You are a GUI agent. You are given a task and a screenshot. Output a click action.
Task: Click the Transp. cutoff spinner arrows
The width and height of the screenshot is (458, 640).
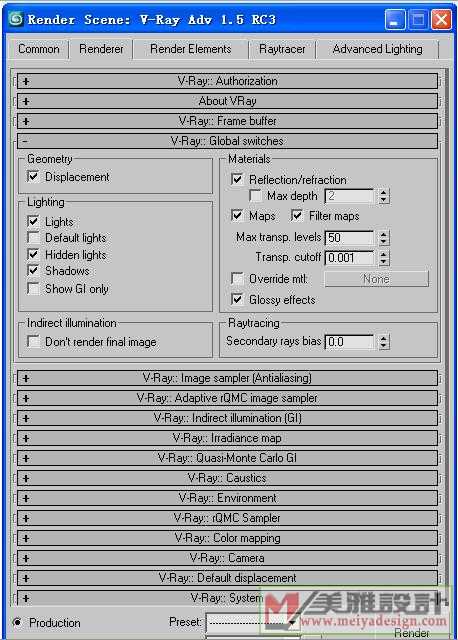click(x=383, y=258)
